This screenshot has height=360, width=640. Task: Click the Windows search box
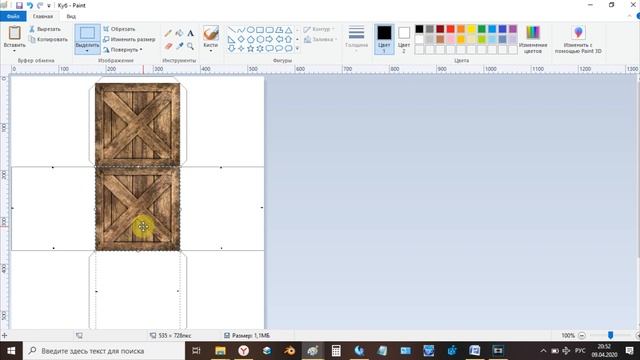tap(104, 351)
